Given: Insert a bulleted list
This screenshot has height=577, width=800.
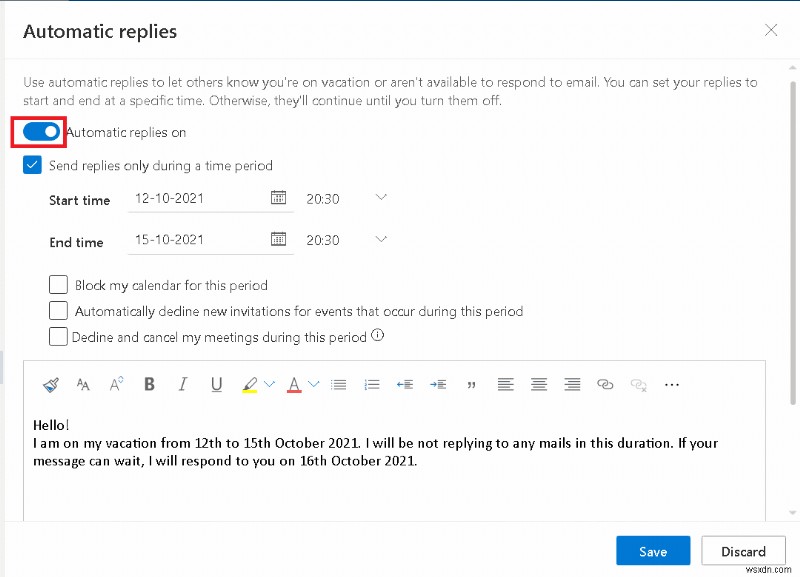Looking at the screenshot, I should coord(338,384).
